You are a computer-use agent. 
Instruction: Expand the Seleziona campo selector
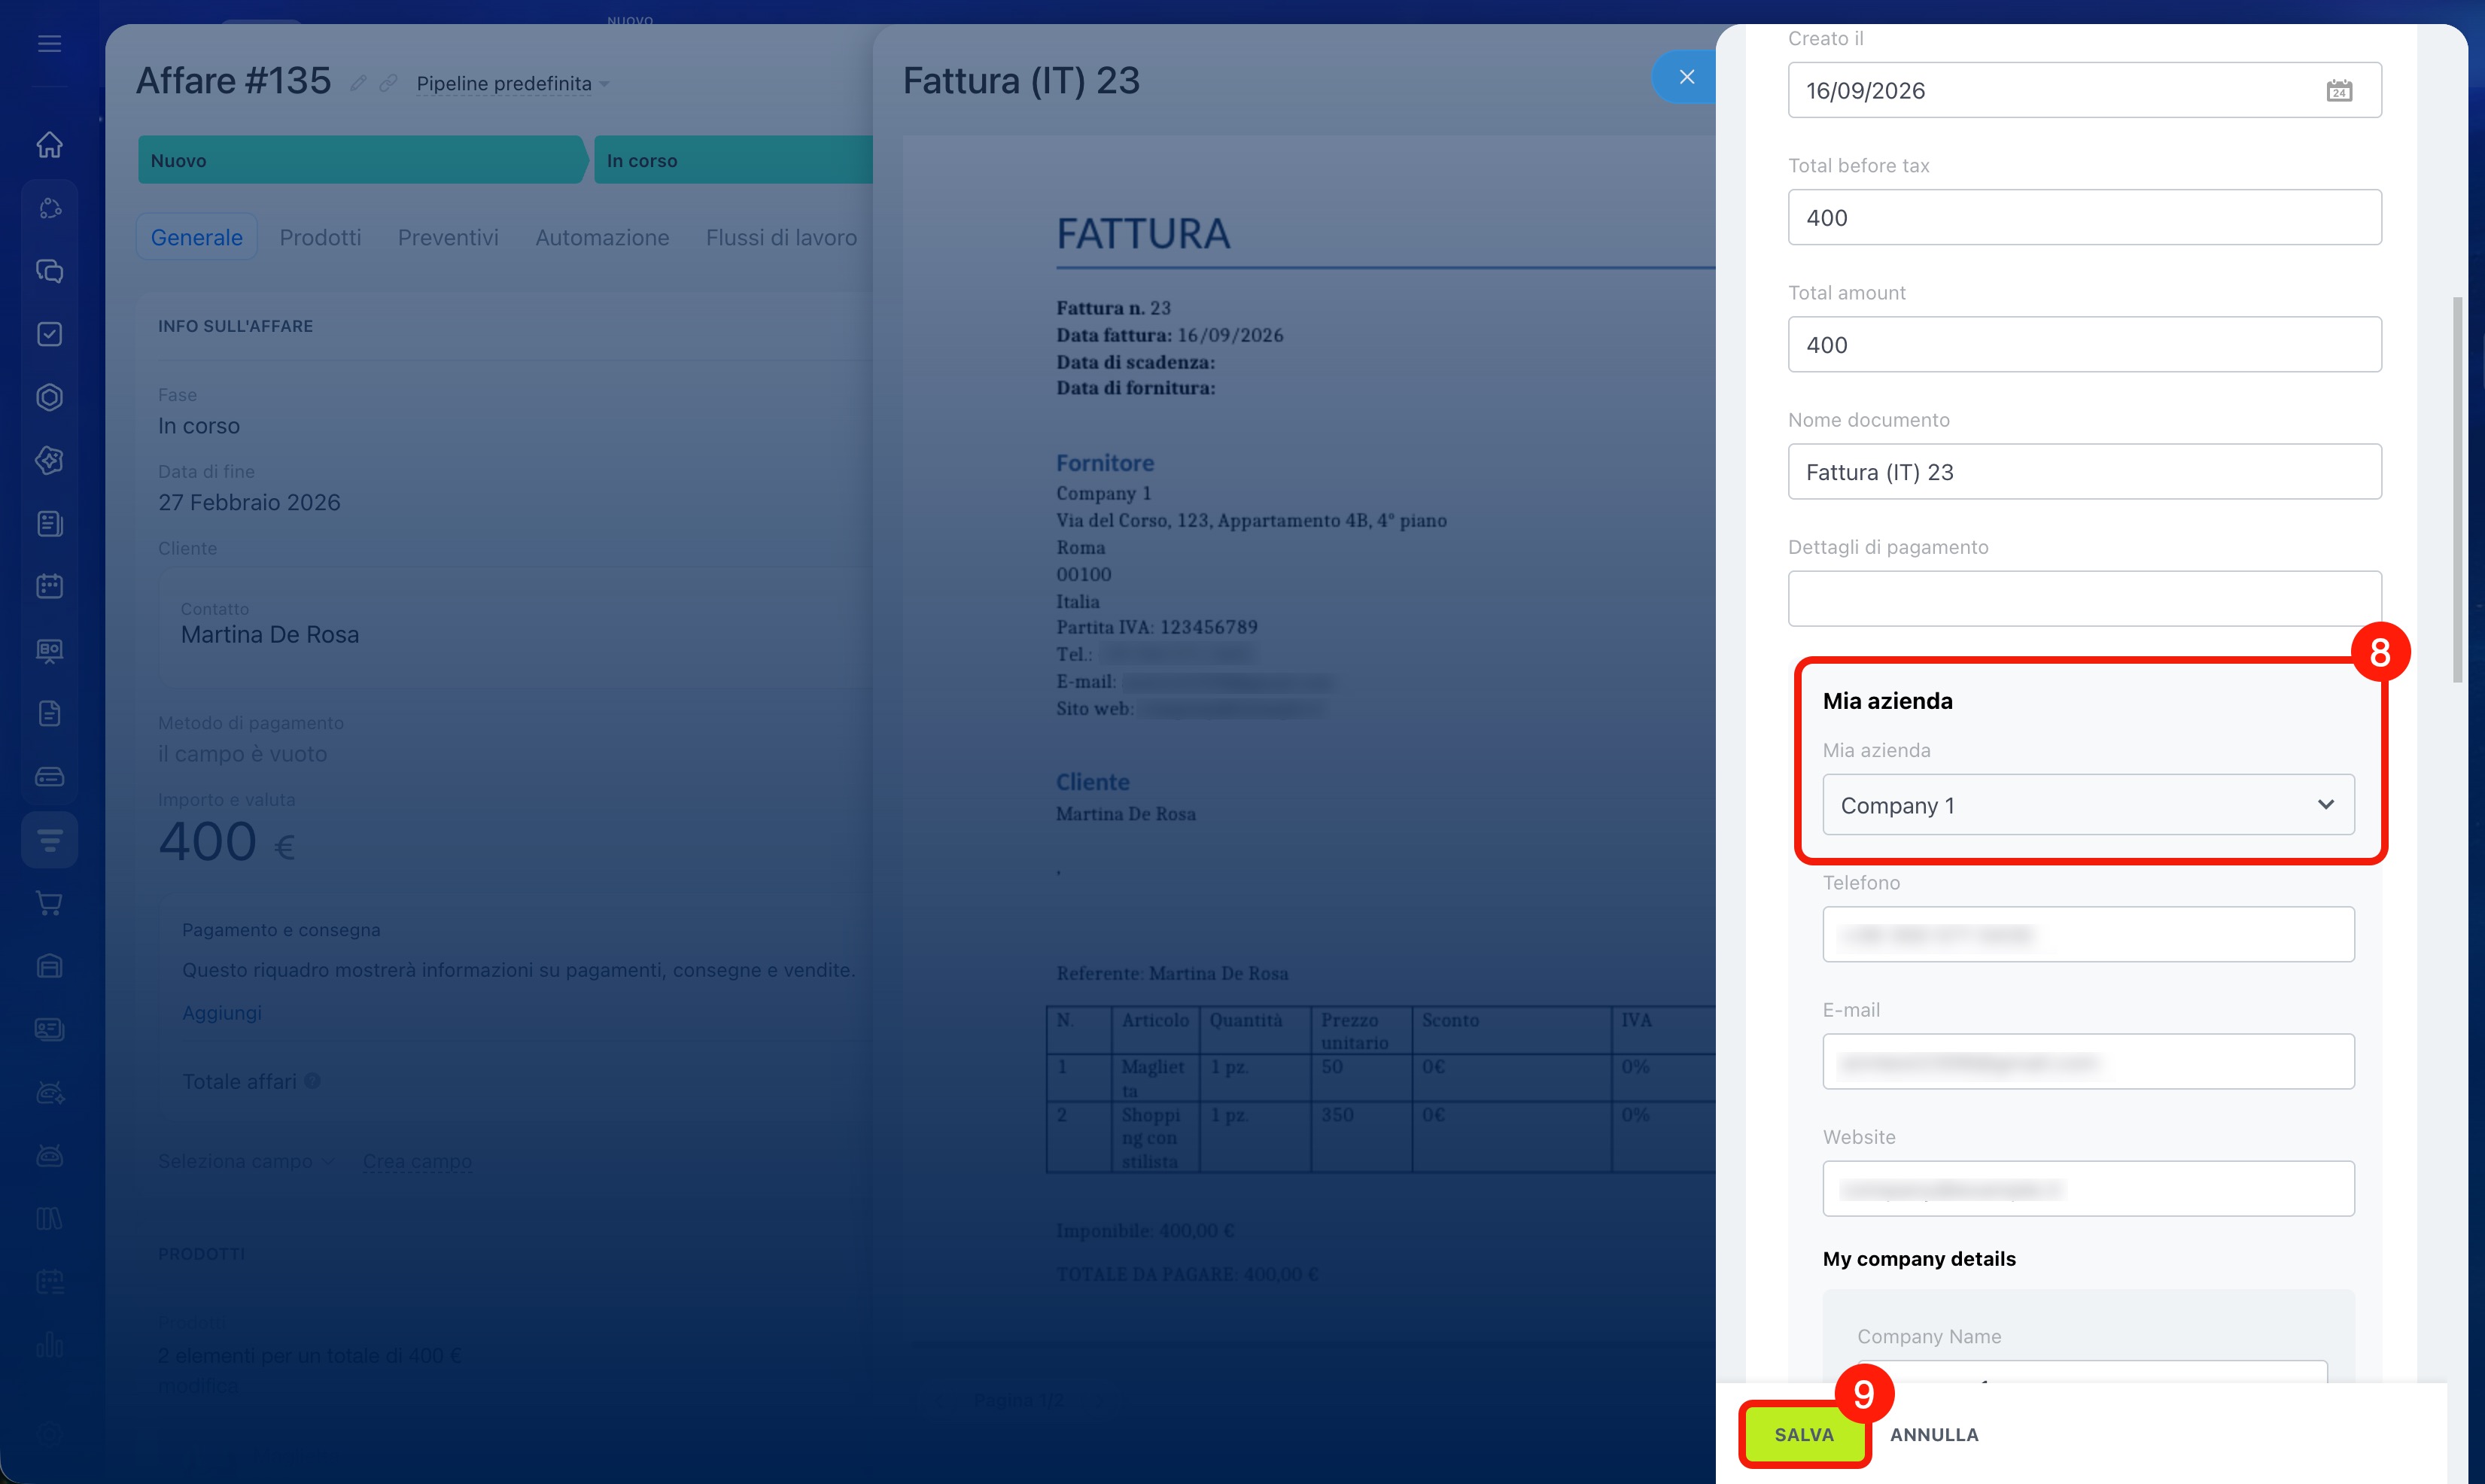tap(246, 1161)
